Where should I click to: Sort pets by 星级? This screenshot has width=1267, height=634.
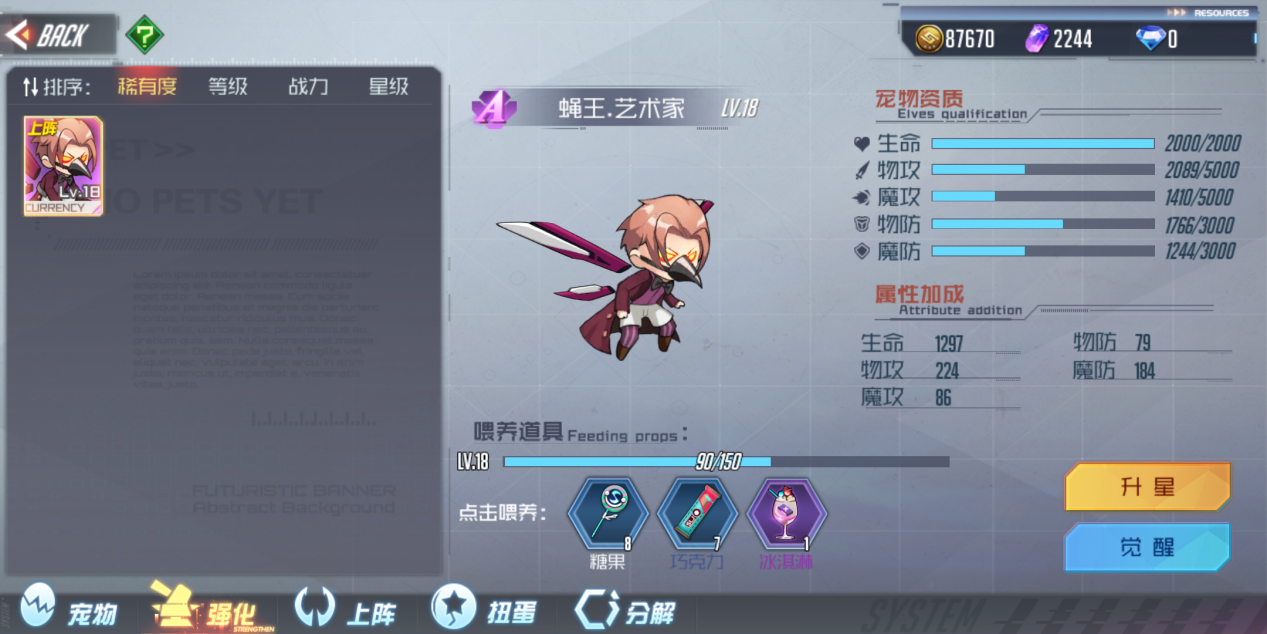[x=388, y=87]
